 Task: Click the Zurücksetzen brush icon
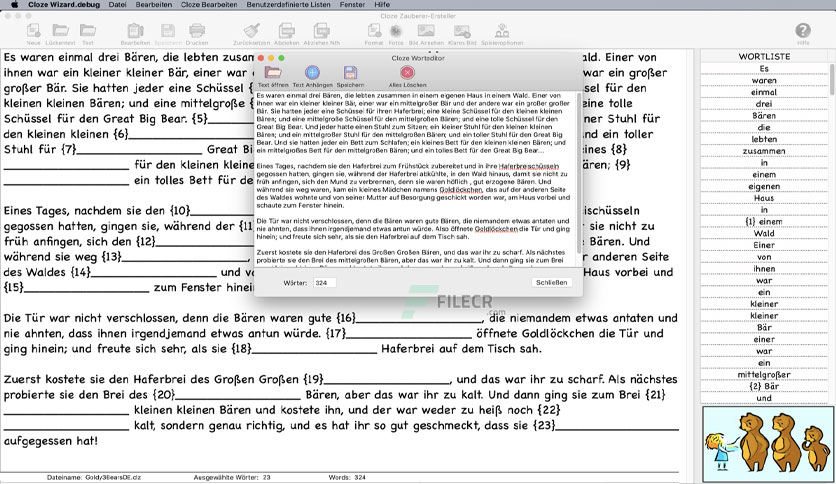click(x=251, y=31)
